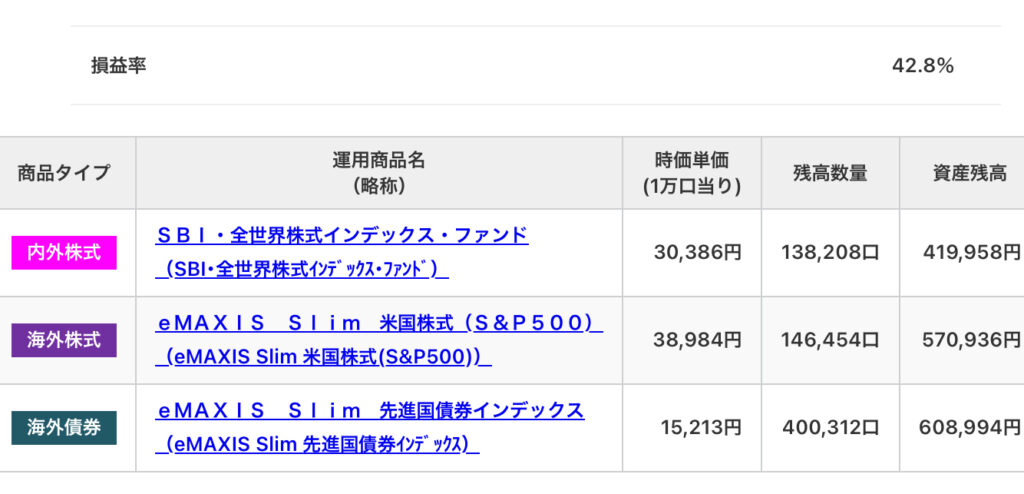
Task: Click the teal 海外債券 badge
Action: [x=64, y=428]
